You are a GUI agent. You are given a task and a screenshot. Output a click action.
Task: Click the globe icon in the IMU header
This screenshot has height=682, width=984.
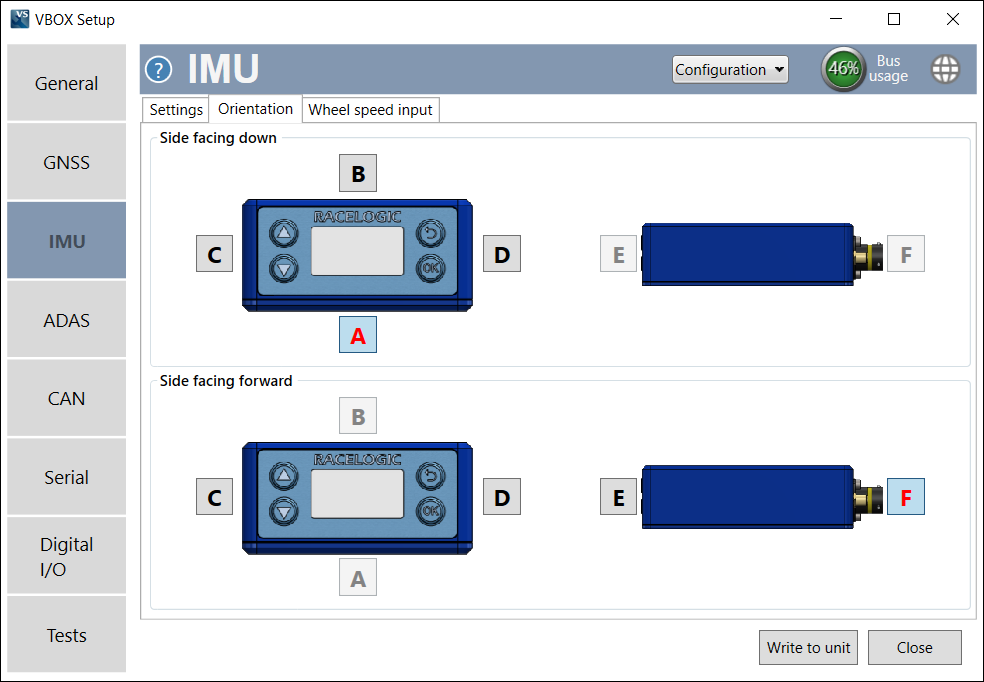[945, 69]
